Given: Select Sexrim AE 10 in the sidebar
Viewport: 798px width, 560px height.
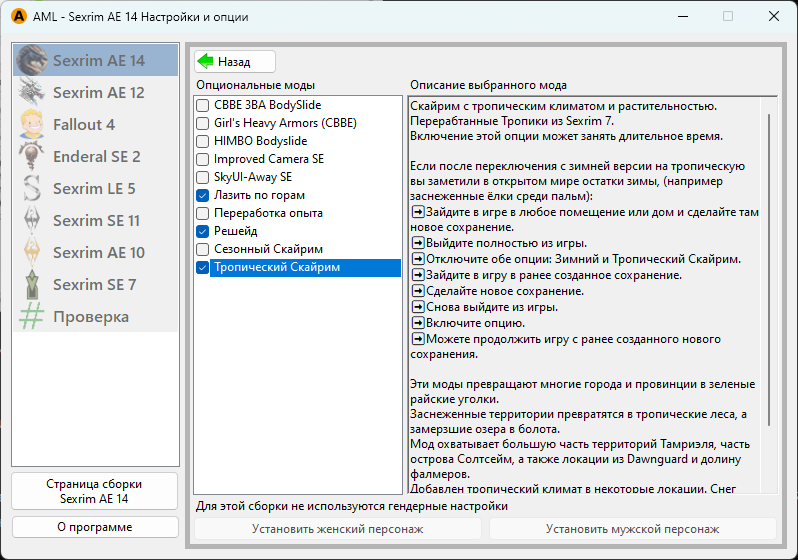Looking at the screenshot, I should click(98, 253).
